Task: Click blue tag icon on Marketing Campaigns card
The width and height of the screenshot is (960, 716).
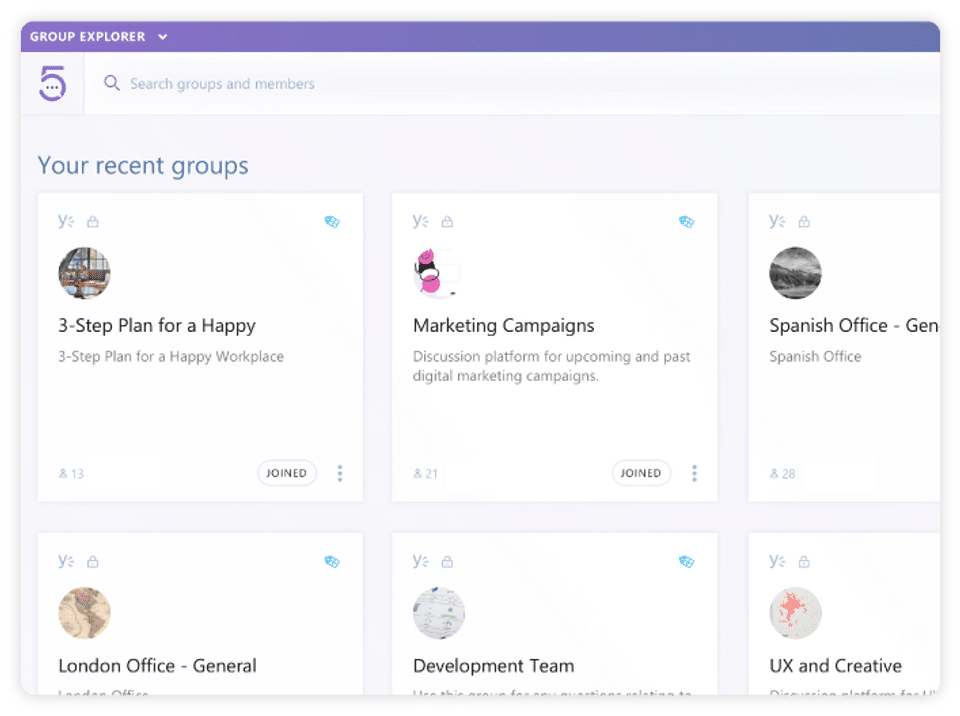Action: tap(686, 222)
